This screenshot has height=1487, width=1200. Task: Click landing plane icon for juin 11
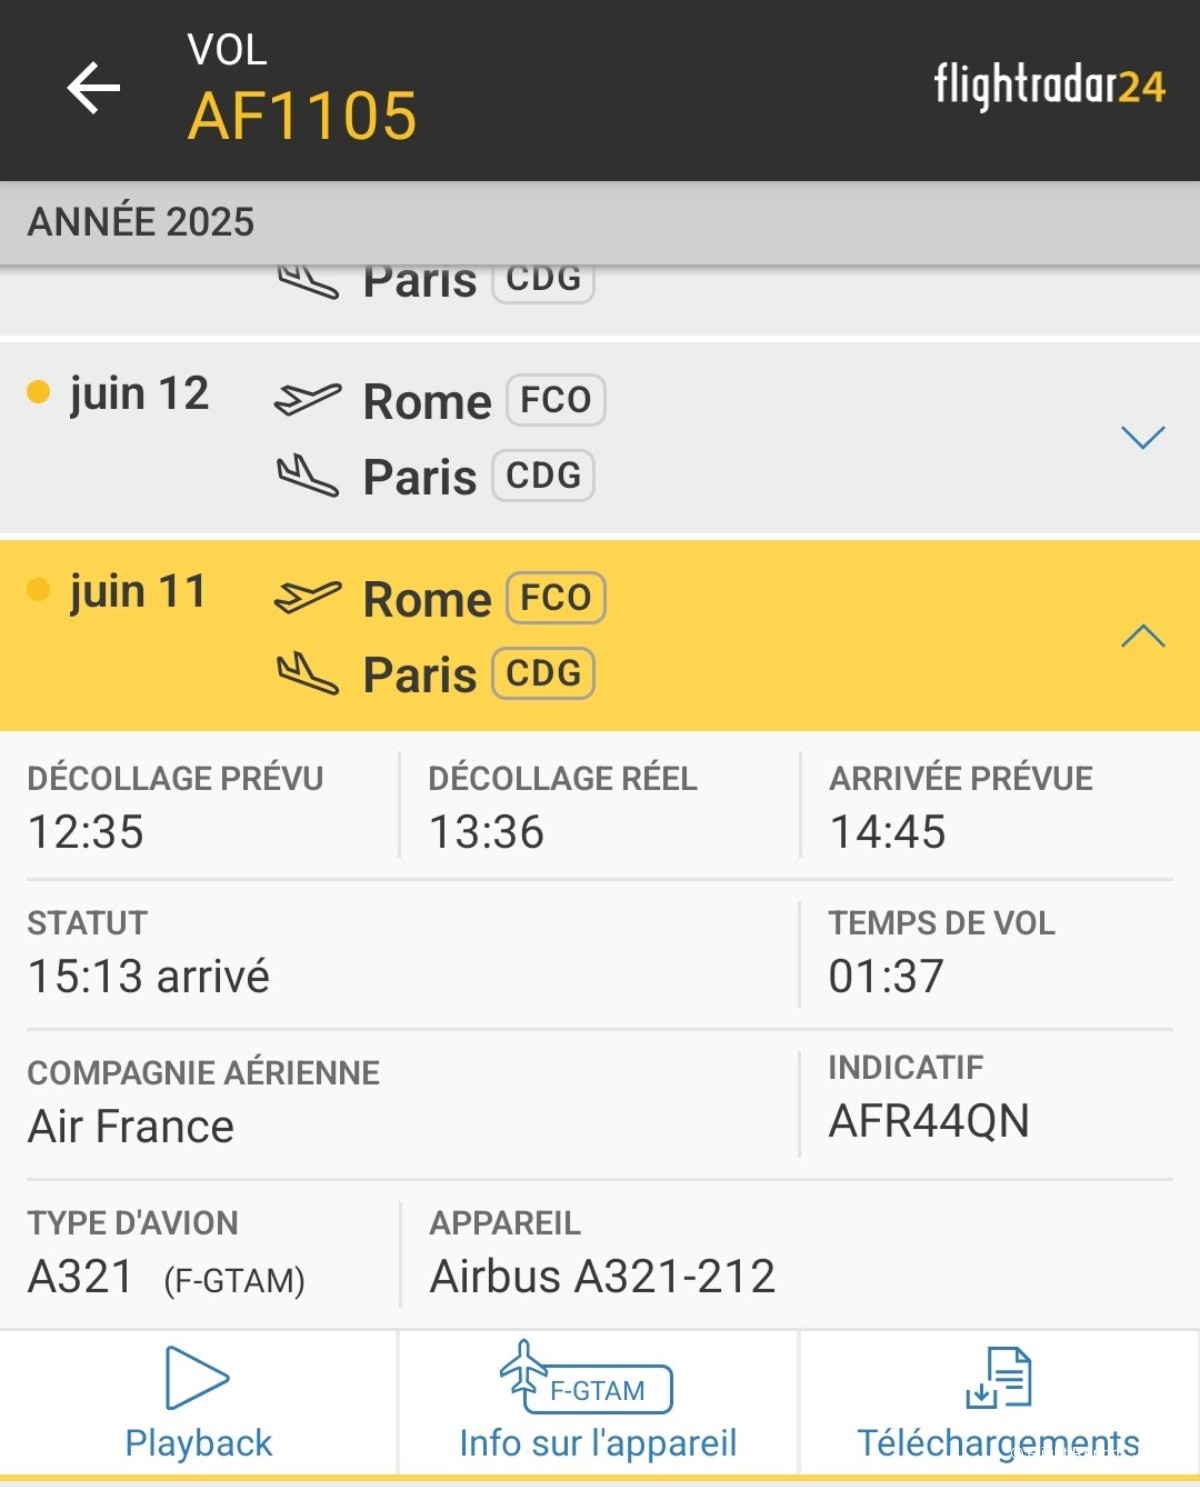tap(307, 673)
